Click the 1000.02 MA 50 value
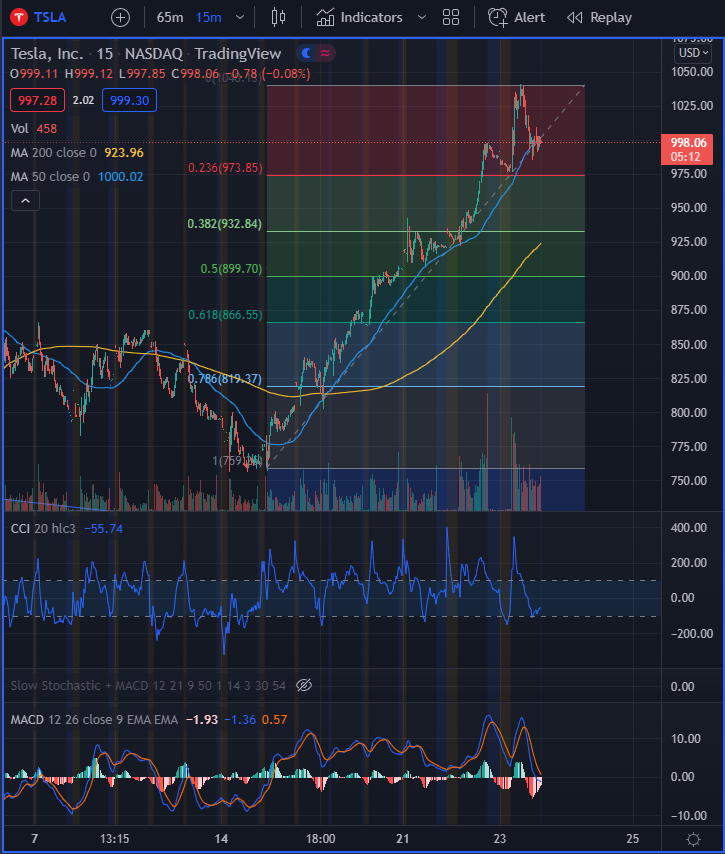Image resolution: width=725 pixels, height=854 pixels. (x=120, y=176)
